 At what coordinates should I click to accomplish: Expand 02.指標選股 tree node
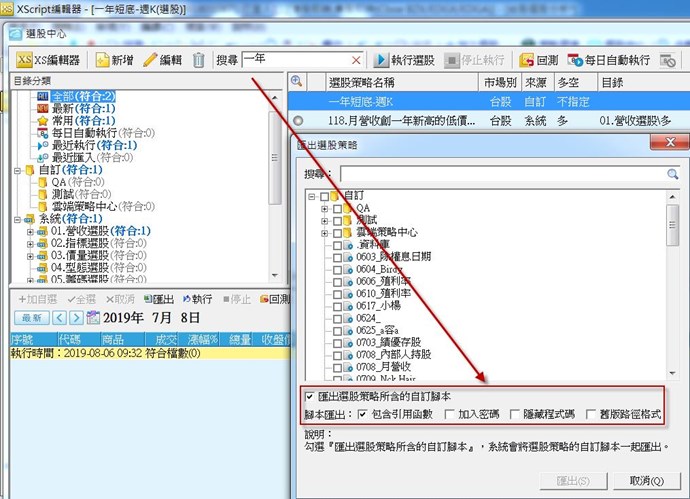30,244
